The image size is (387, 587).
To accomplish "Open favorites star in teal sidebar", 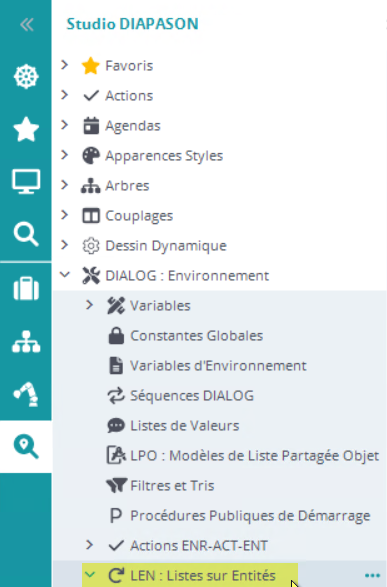I will (26, 129).
